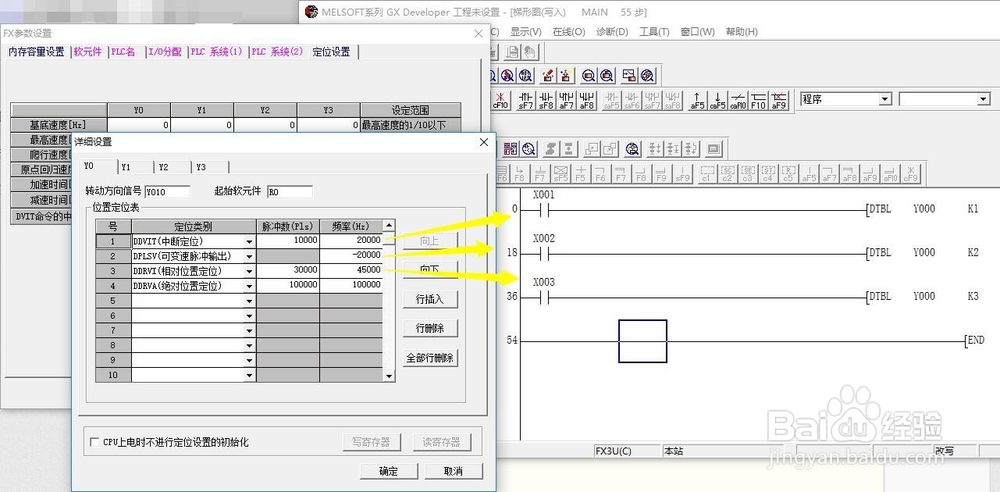Image resolution: width=1000 pixels, height=492 pixels.
Task: Click the X001 contact in ladder
Action: pyautogui.click(x=544, y=210)
